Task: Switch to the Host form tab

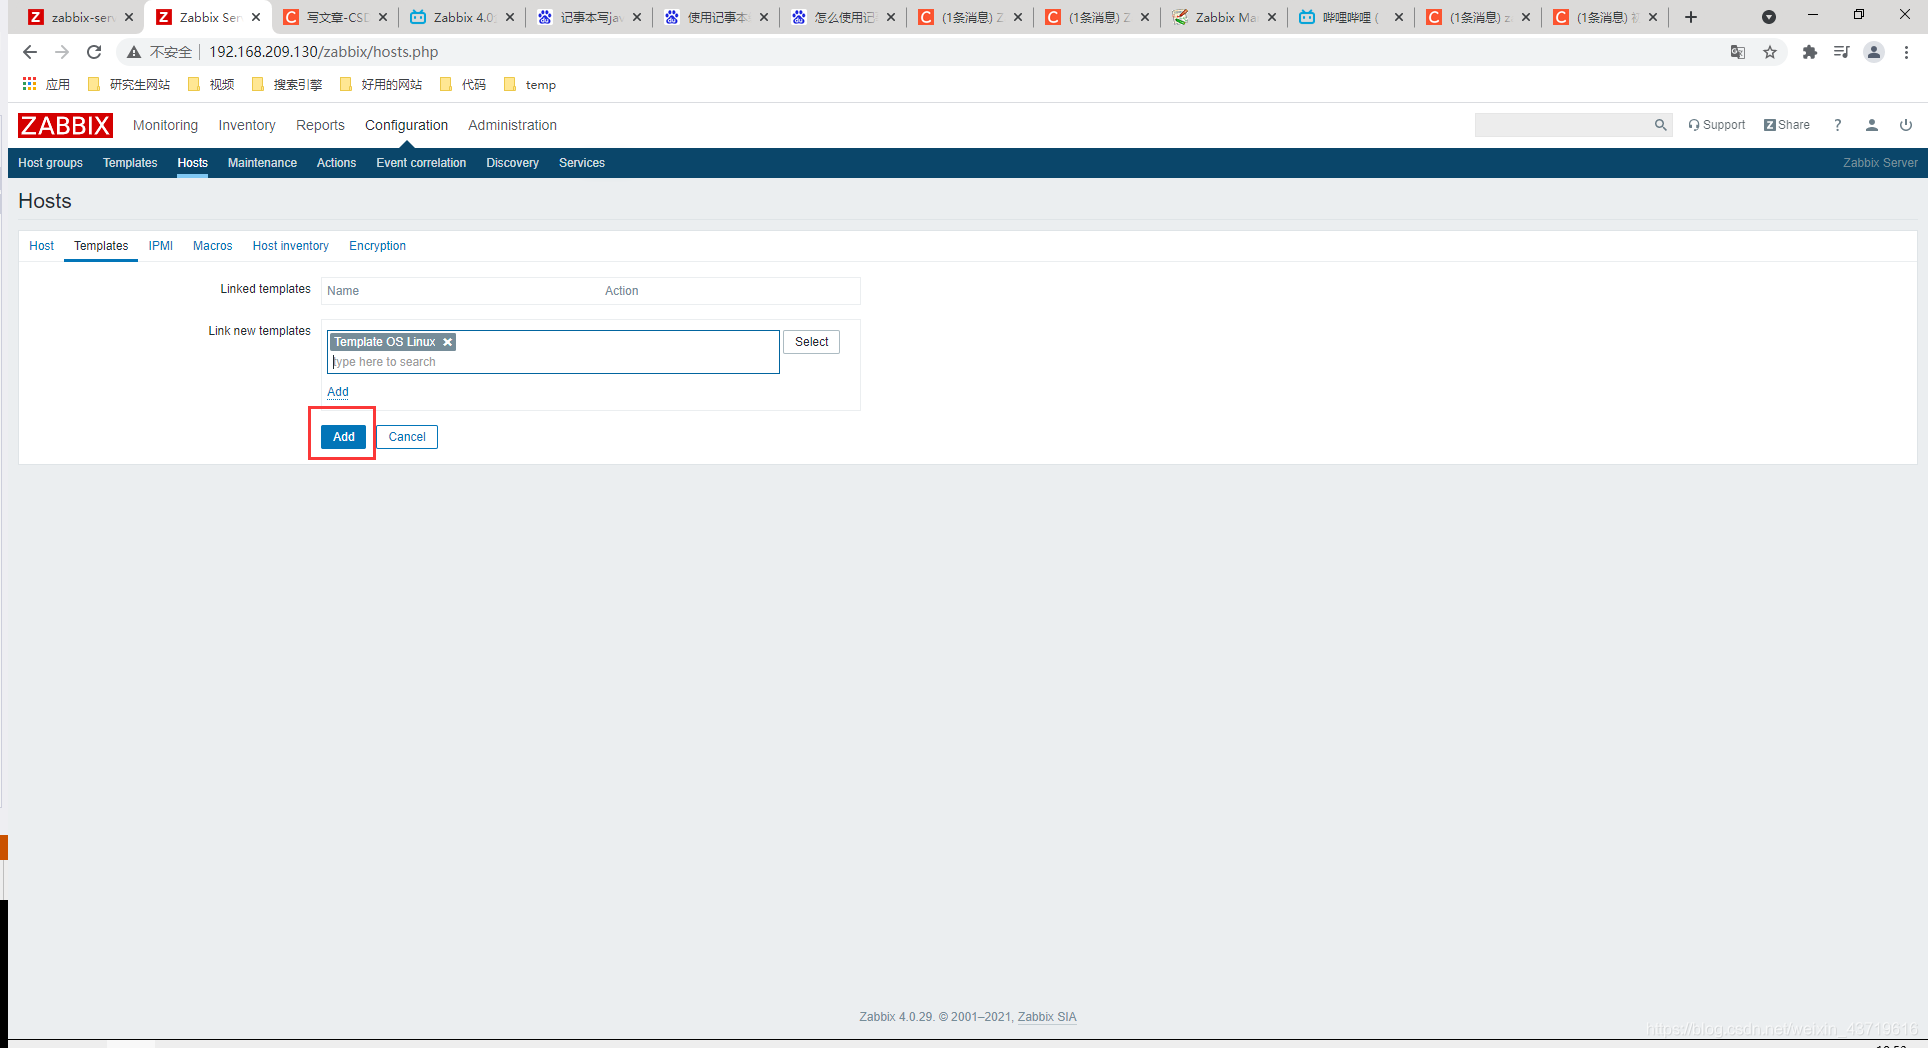Action: pyautogui.click(x=42, y=246)
